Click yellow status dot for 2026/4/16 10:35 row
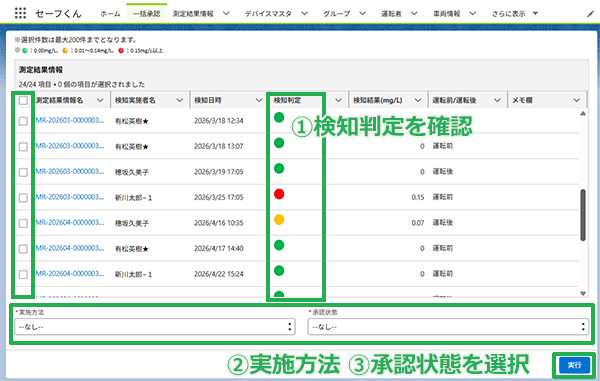This screenshot has height=381, width=600. pos(279,220)
